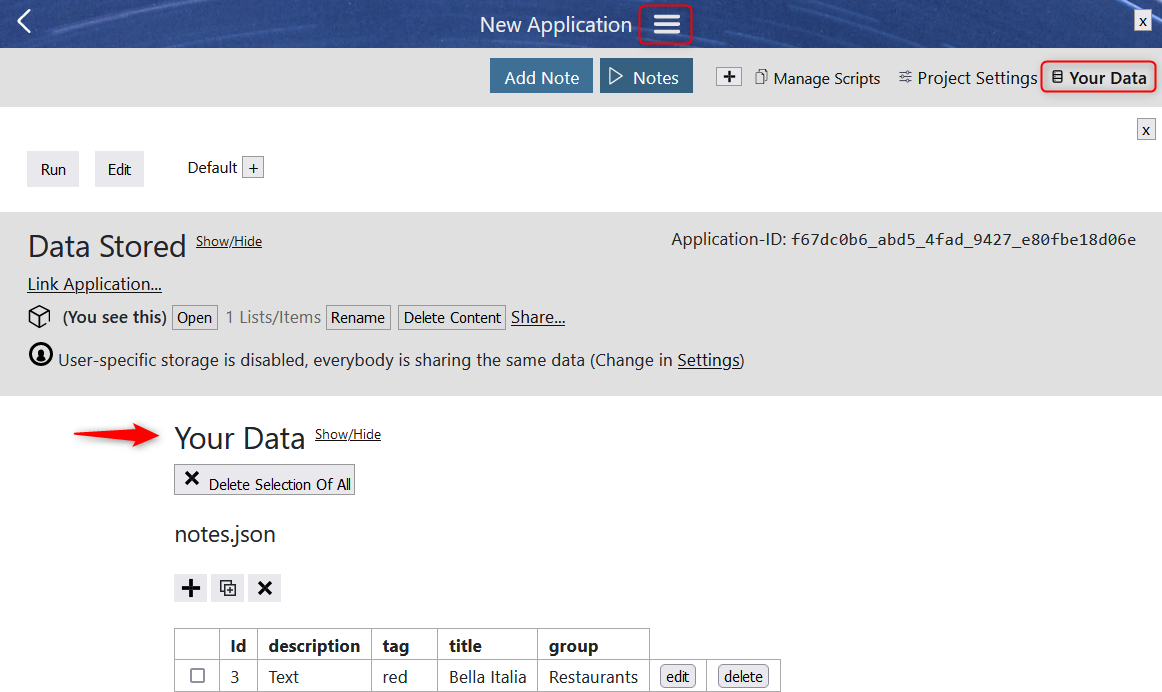This screenshot has height=692, width=1162.
Task: Edit the Bella Italia entry
Action: point(677,676)
